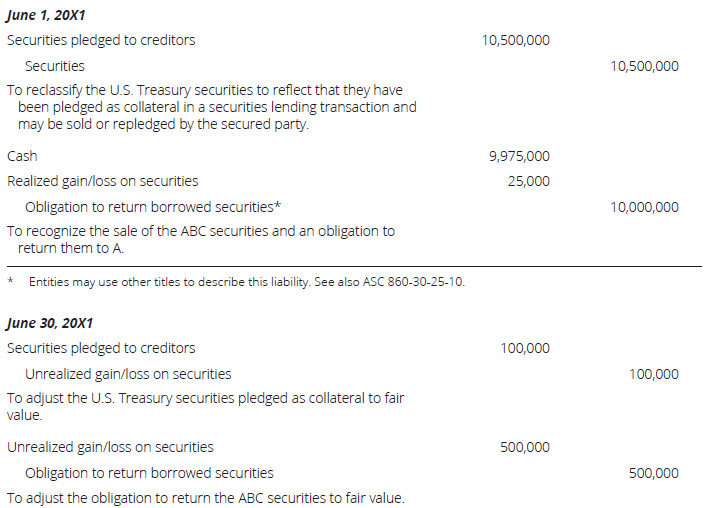This screenshot has width=705, height=508.
Task: Select the Cash account line
Action: tap(22, 157)
